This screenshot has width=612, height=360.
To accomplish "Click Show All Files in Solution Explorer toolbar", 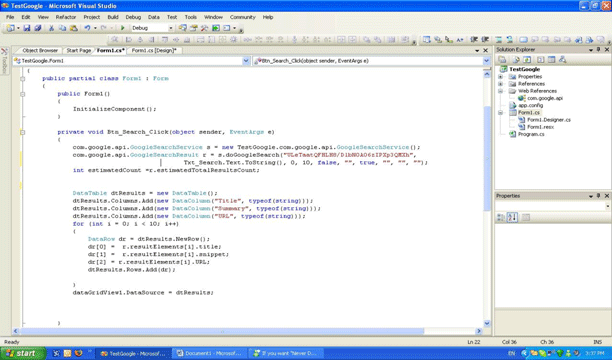I will pos(516,60).
